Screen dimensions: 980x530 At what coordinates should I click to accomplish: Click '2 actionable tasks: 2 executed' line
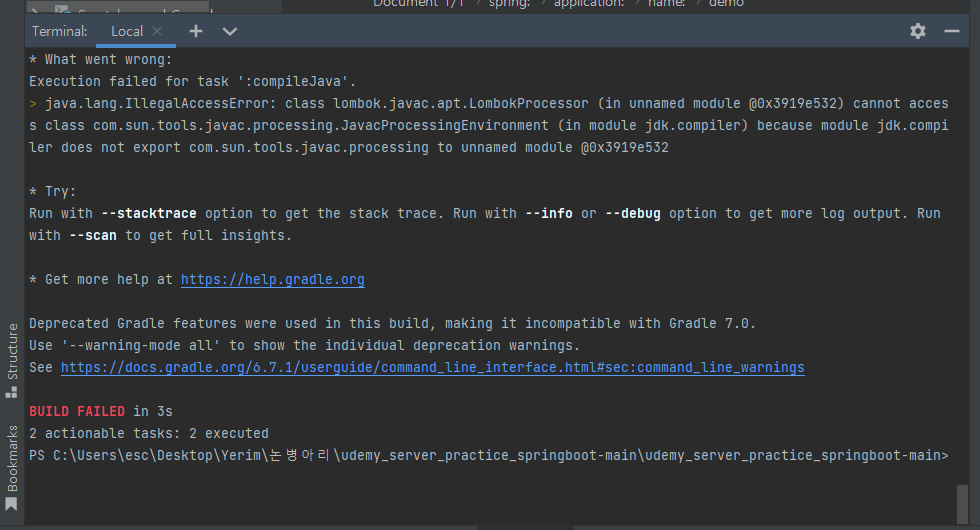tap(149, 434)
